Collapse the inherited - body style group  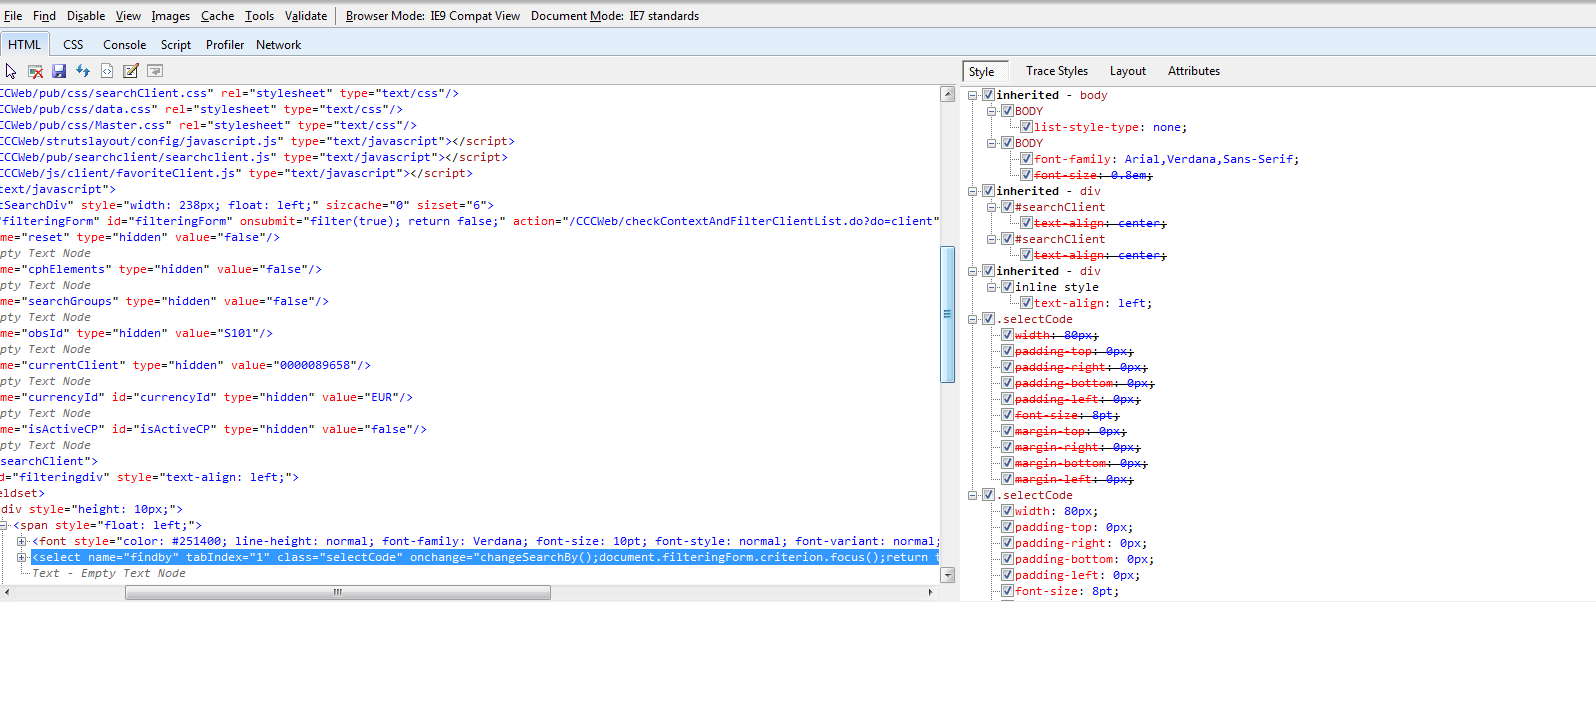pos(973,95)
